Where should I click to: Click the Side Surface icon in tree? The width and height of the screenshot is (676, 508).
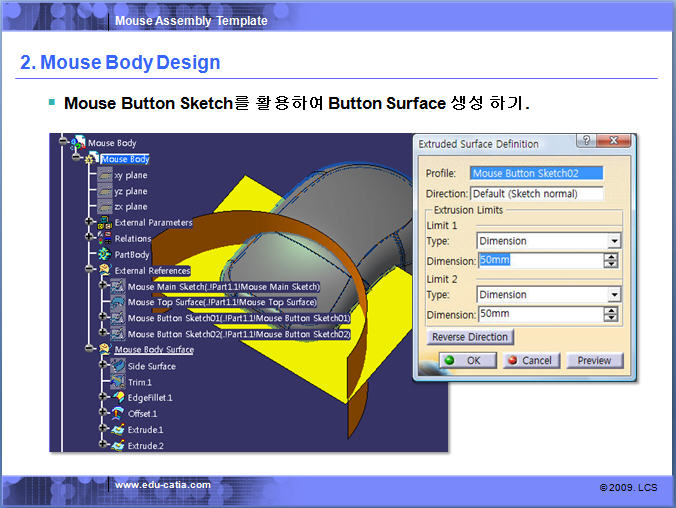(116, 366)
